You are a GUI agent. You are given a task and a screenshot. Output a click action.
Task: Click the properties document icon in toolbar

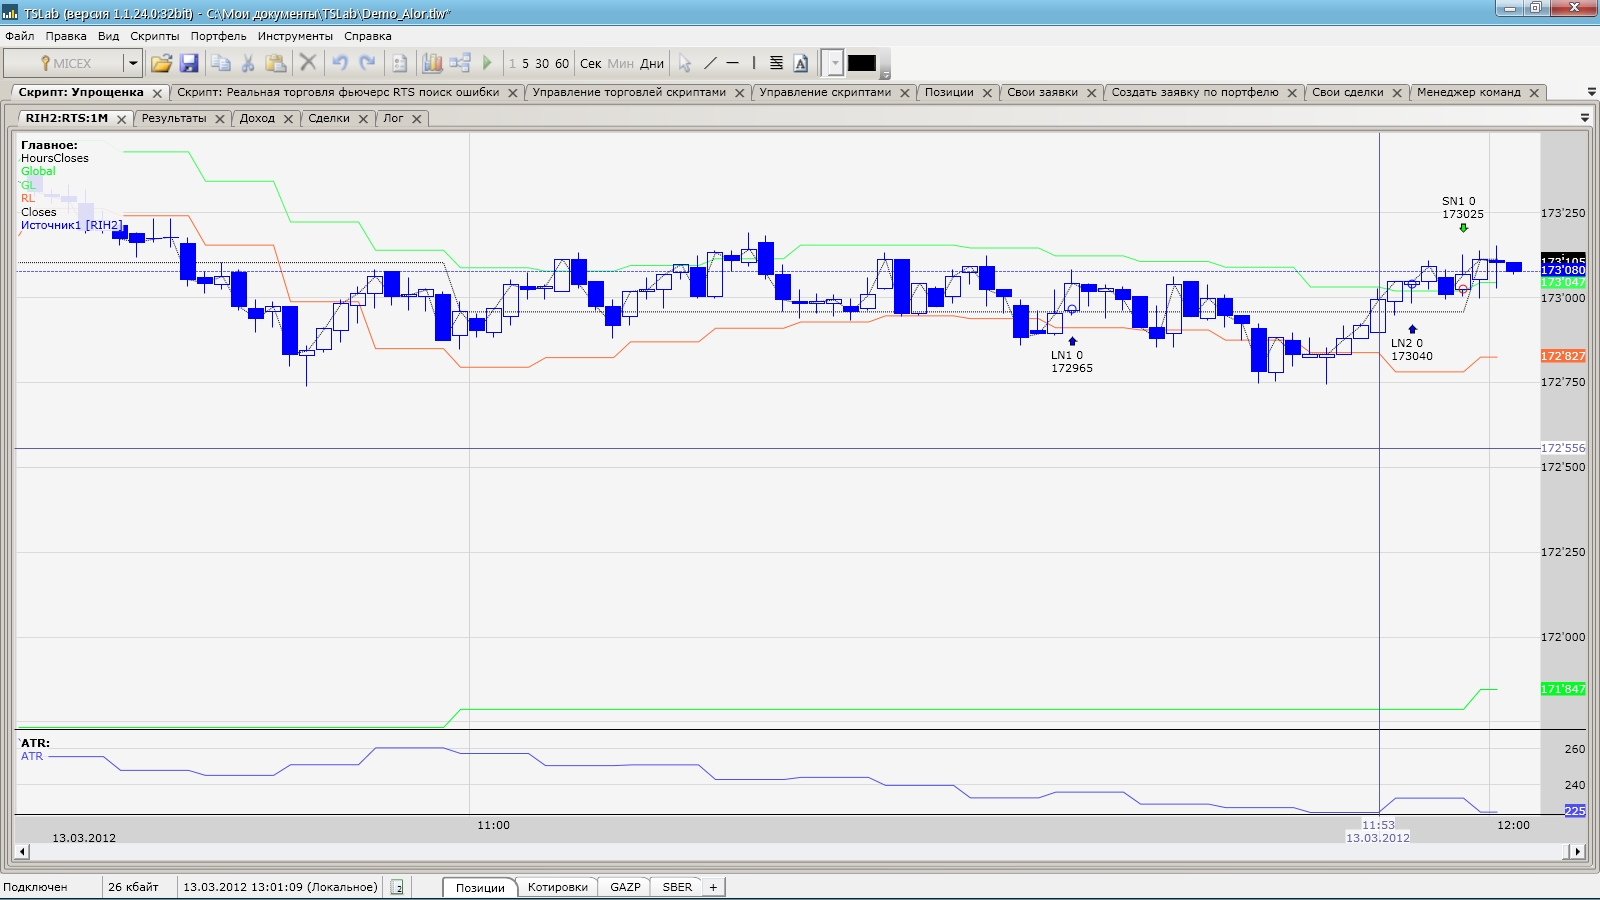pos(400,63)
